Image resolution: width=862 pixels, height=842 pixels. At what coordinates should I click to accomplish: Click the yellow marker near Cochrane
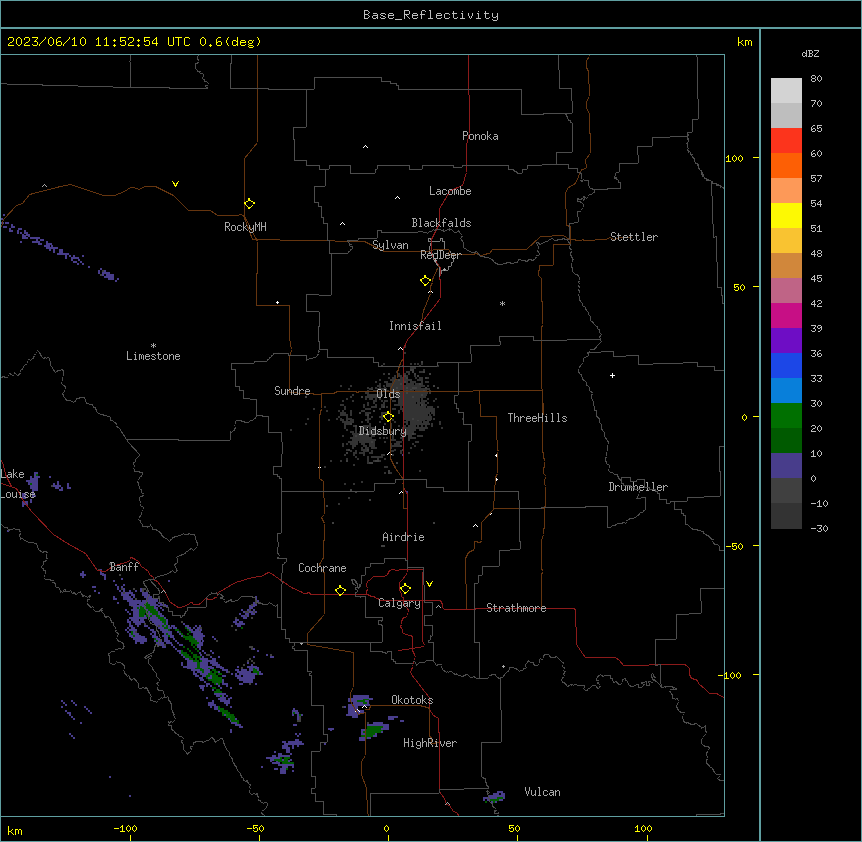[x=340, y=590]
